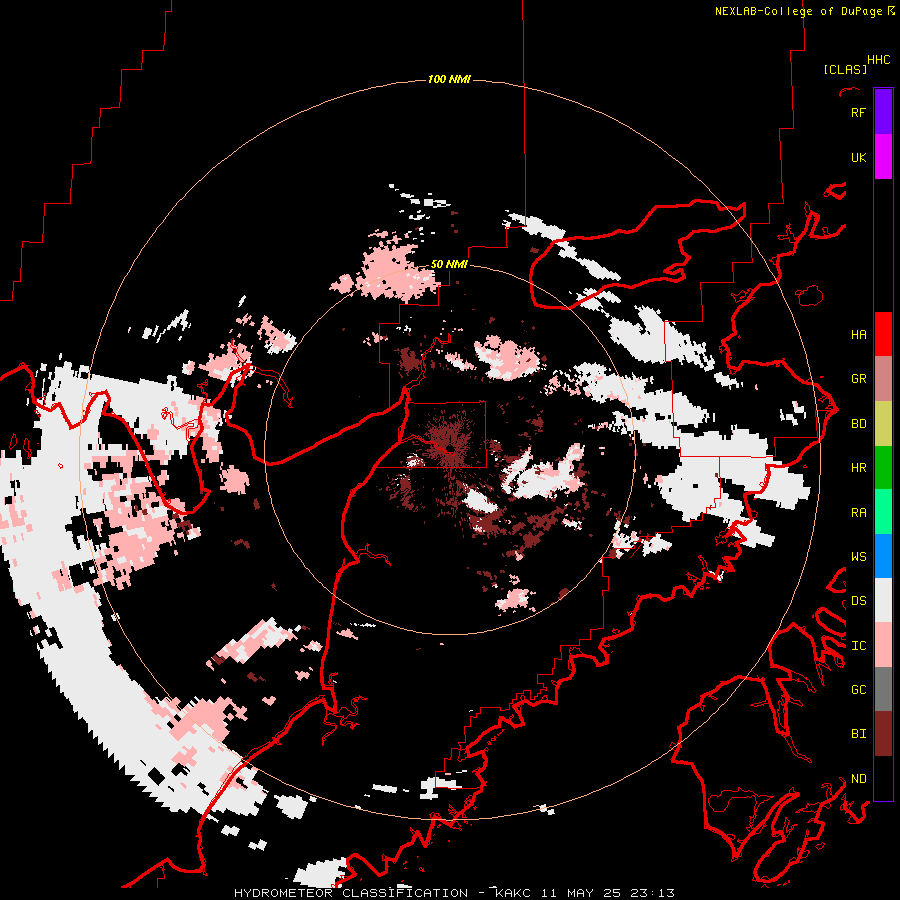Click the HHC product code label

(878, 60)
